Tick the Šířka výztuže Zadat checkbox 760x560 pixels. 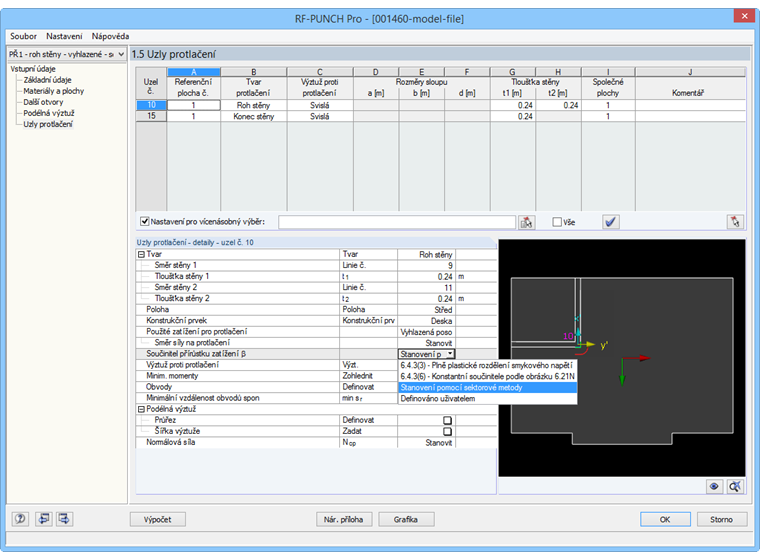447,431
